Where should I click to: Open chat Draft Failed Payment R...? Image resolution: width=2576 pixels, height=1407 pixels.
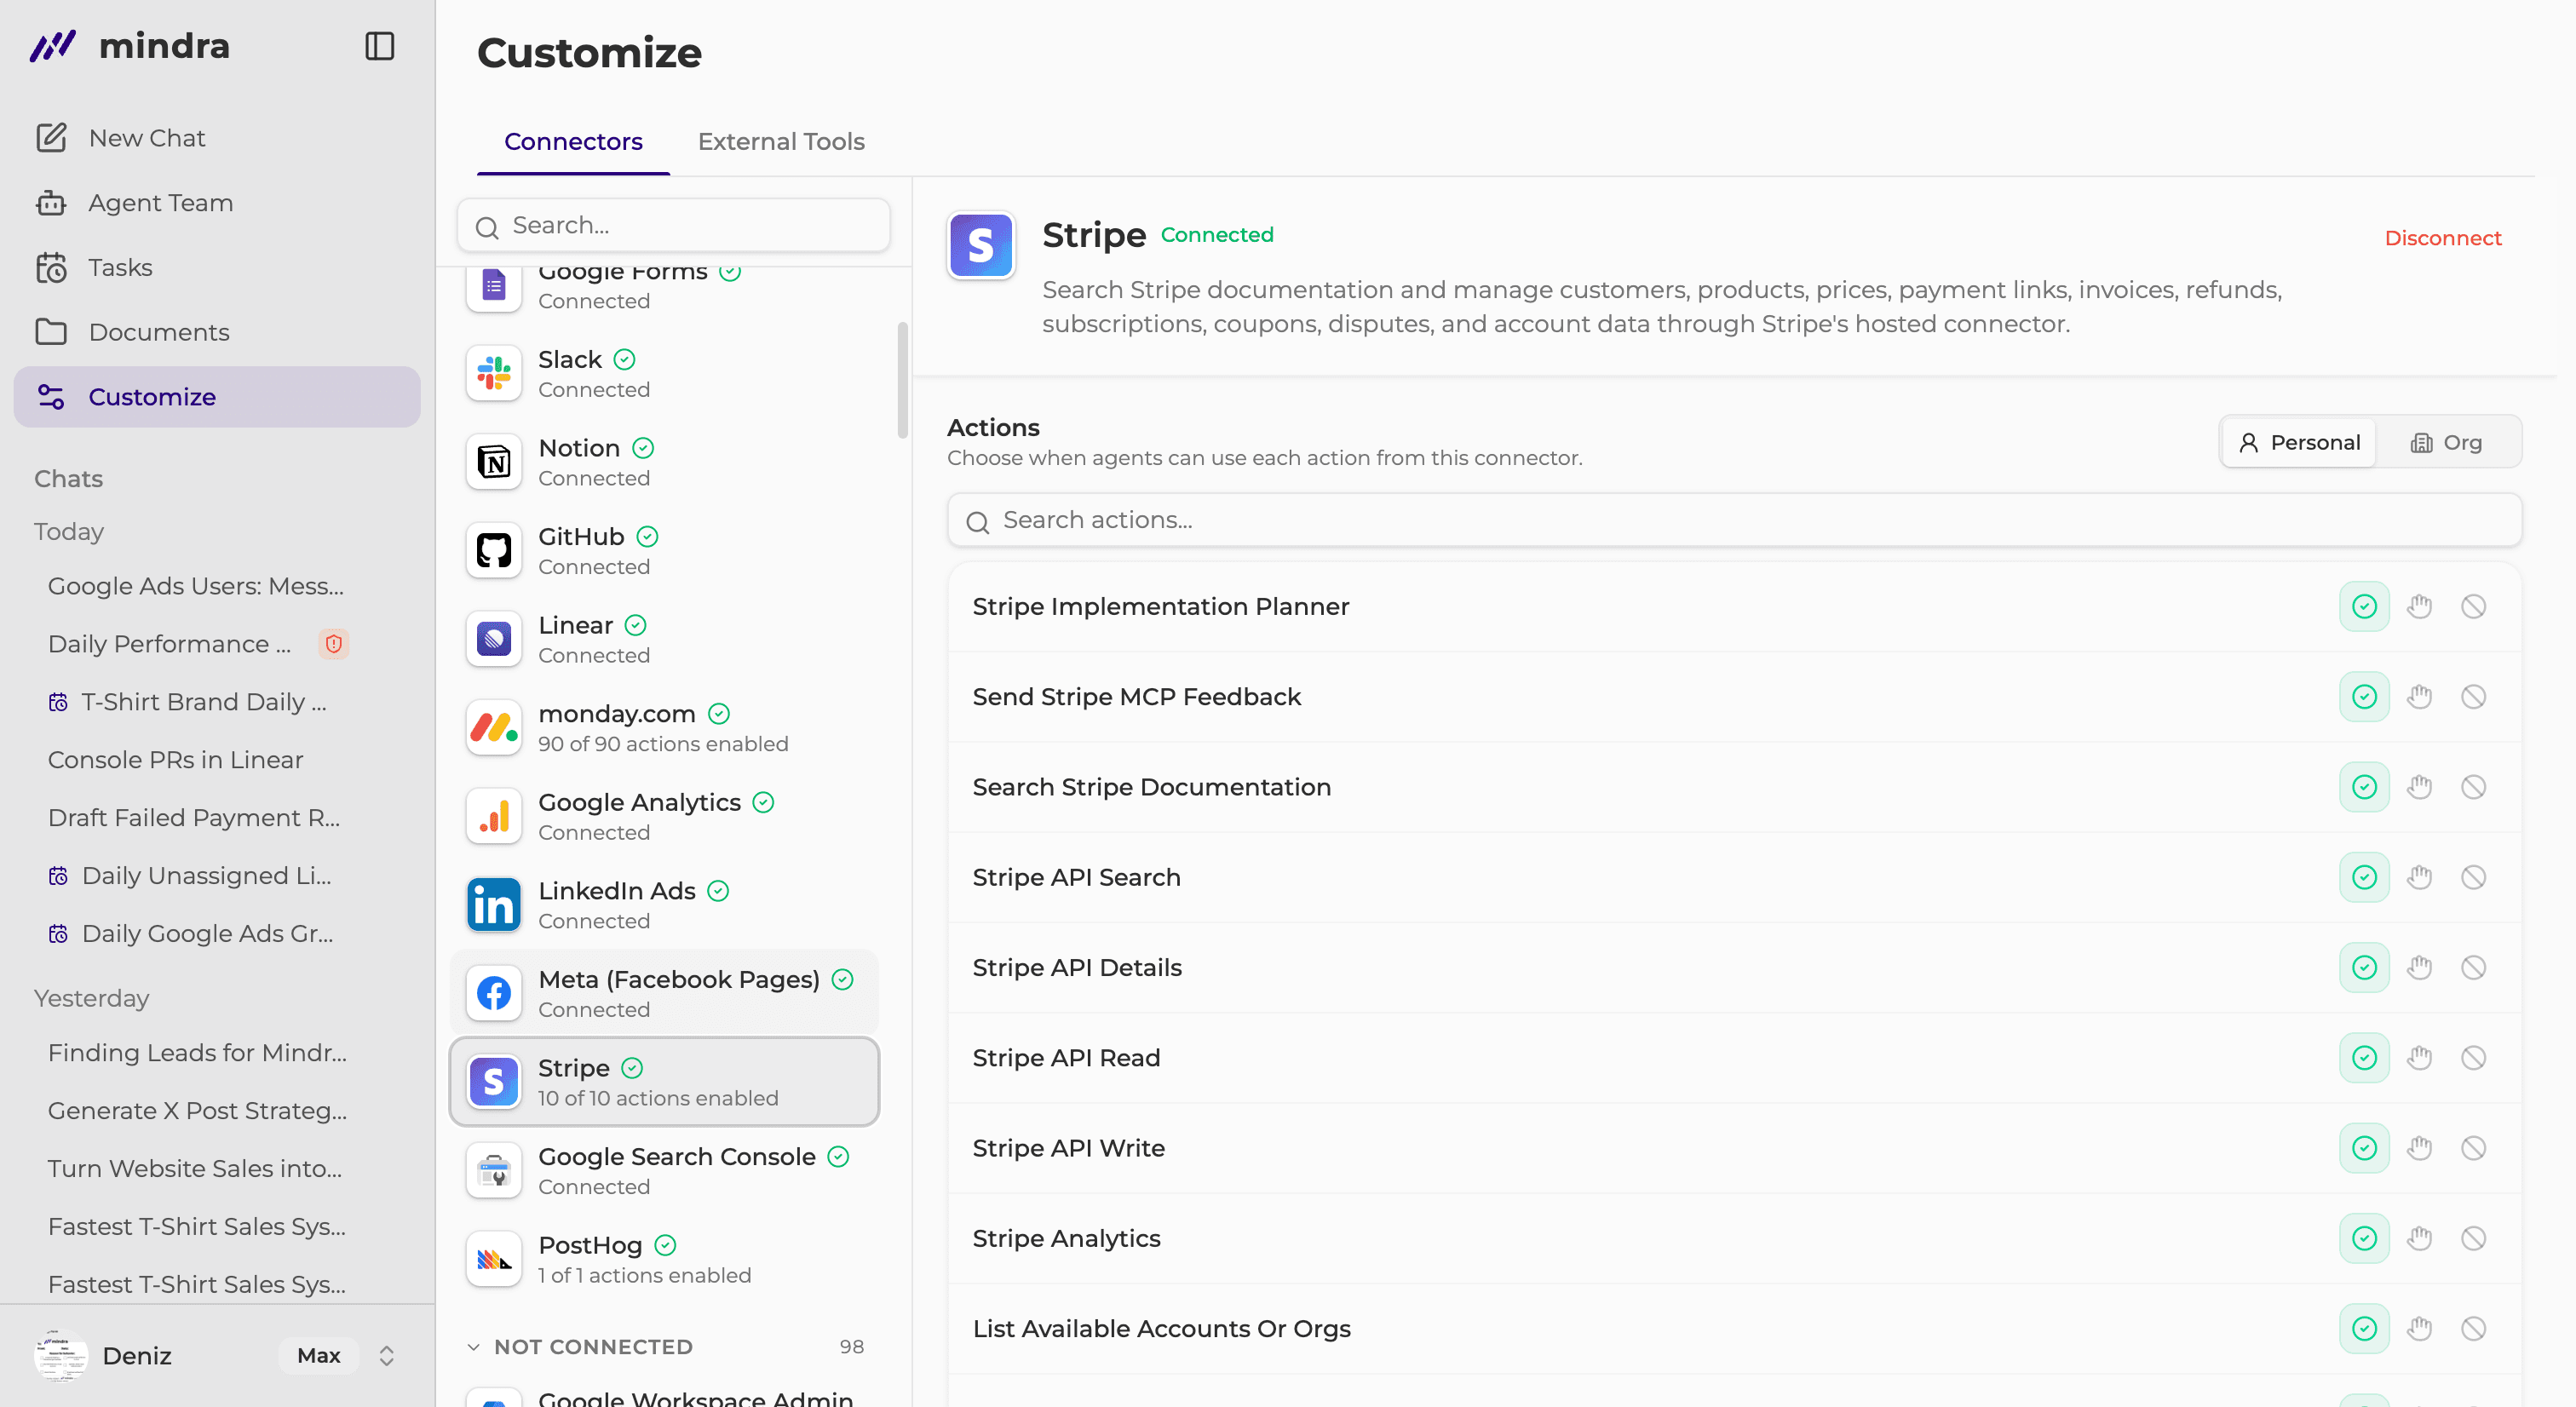(x=194, y=819)
